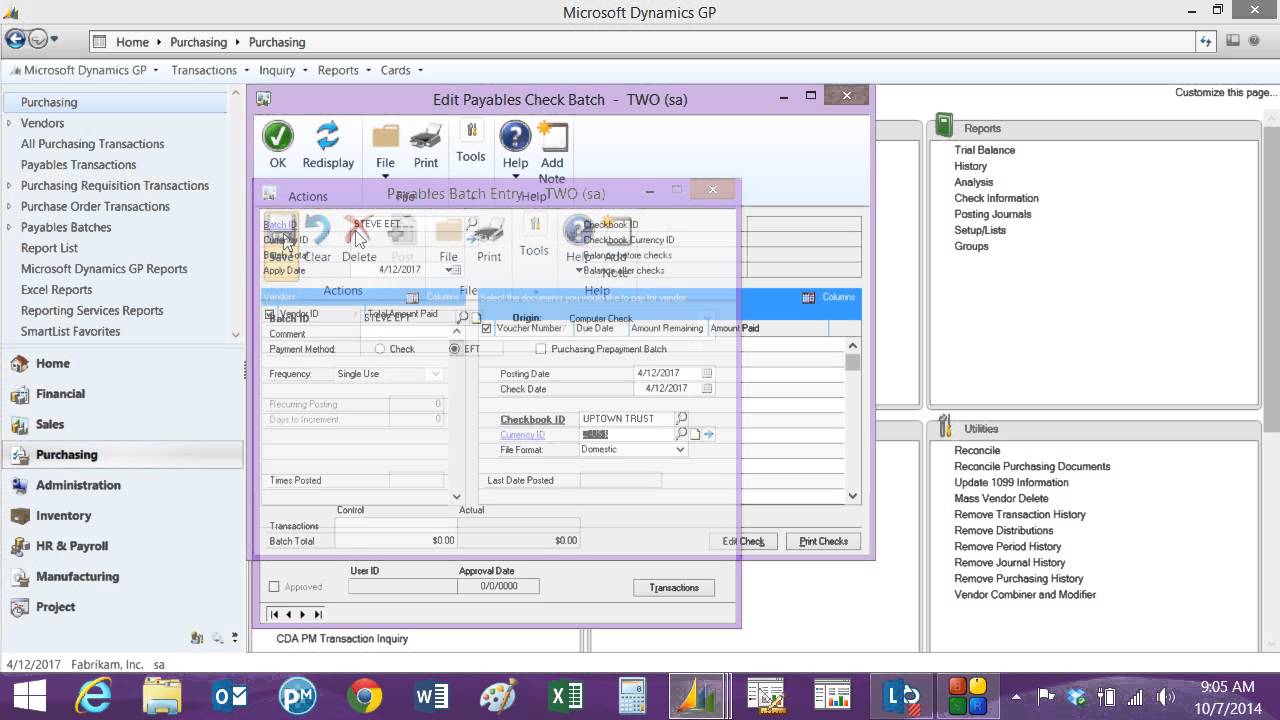The height and width of the screenshot is (720, 1280).
Task: Click the Transactions button in Batch Entry
Action: point(674,587)
